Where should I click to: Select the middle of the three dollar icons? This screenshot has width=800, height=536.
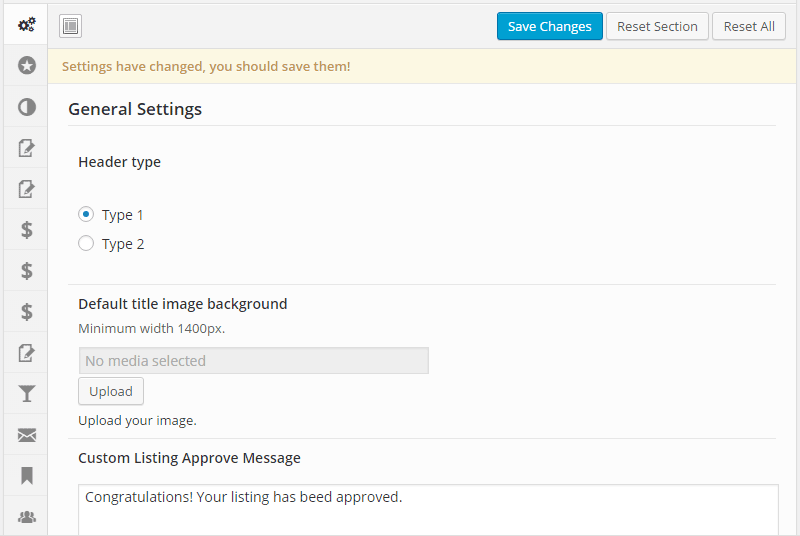[26, 271]
